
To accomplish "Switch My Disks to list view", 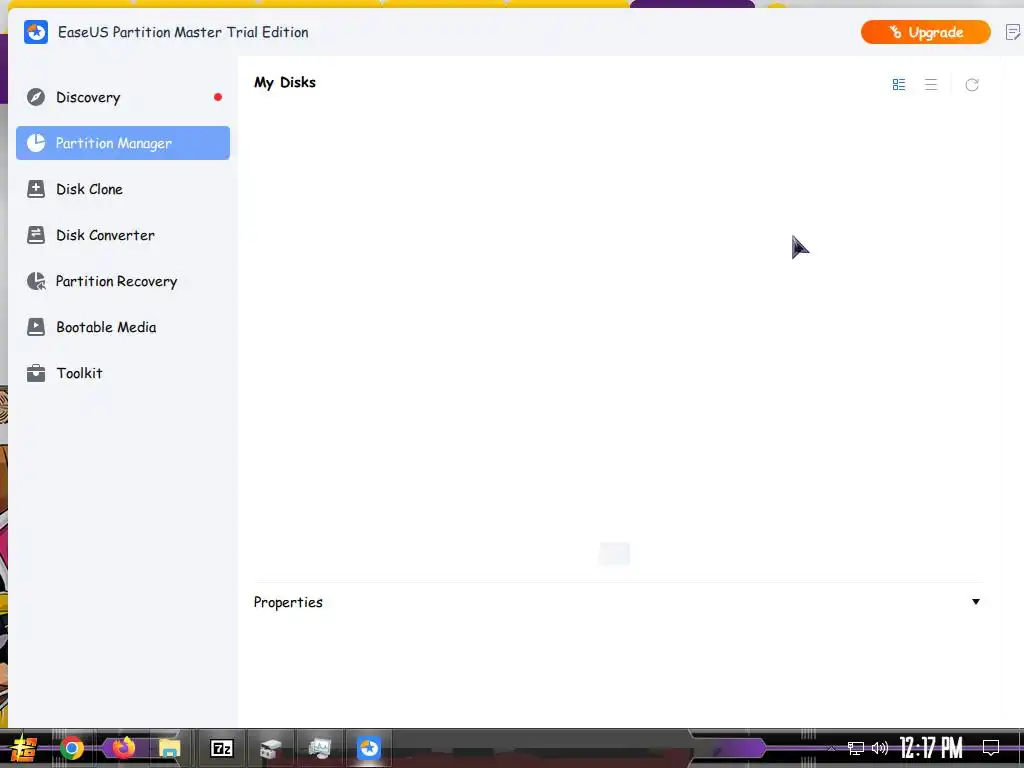I will tap(931, 85).
